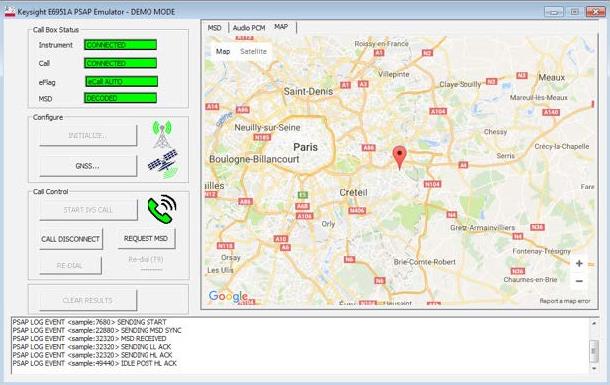Click the cell tower antenna icon
Screen dimensions: 610x385
[x=162, y=134]
